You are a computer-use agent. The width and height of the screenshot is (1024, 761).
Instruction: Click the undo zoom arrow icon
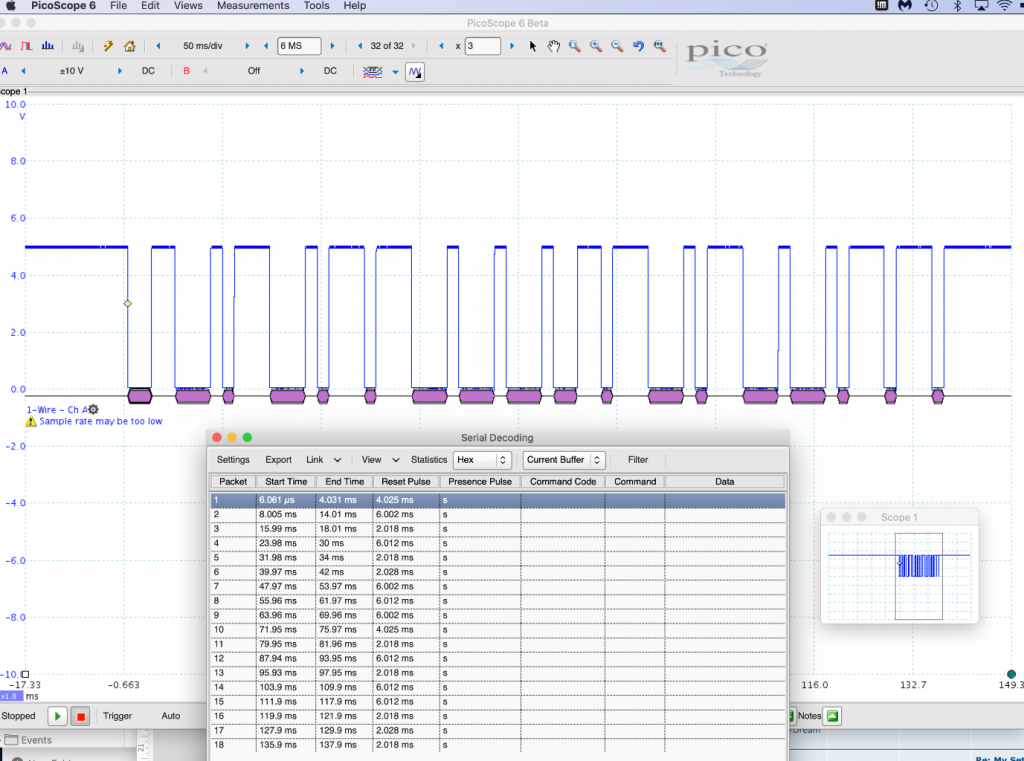pos(638,46)
